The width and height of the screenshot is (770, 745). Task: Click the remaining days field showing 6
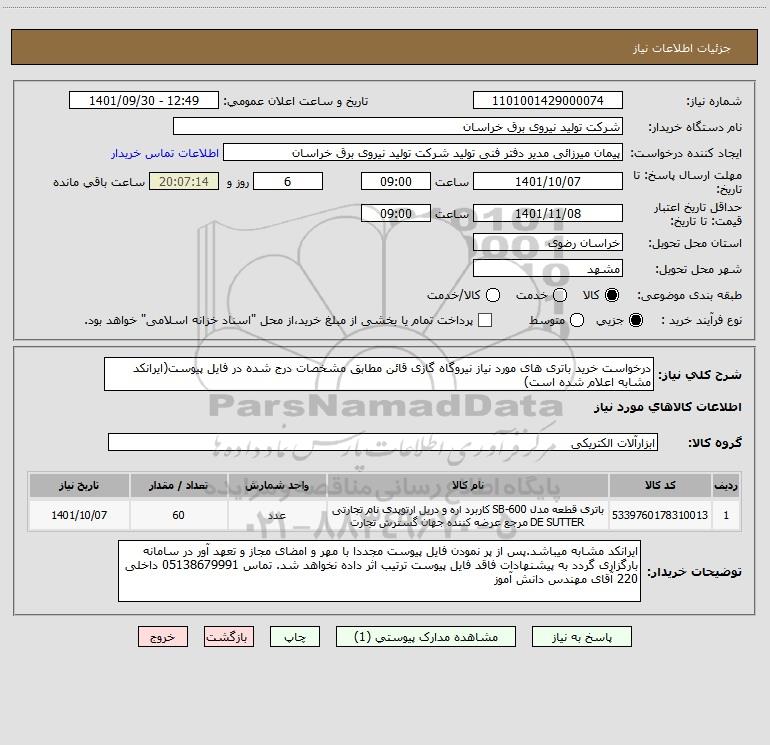tap(288, 181)
